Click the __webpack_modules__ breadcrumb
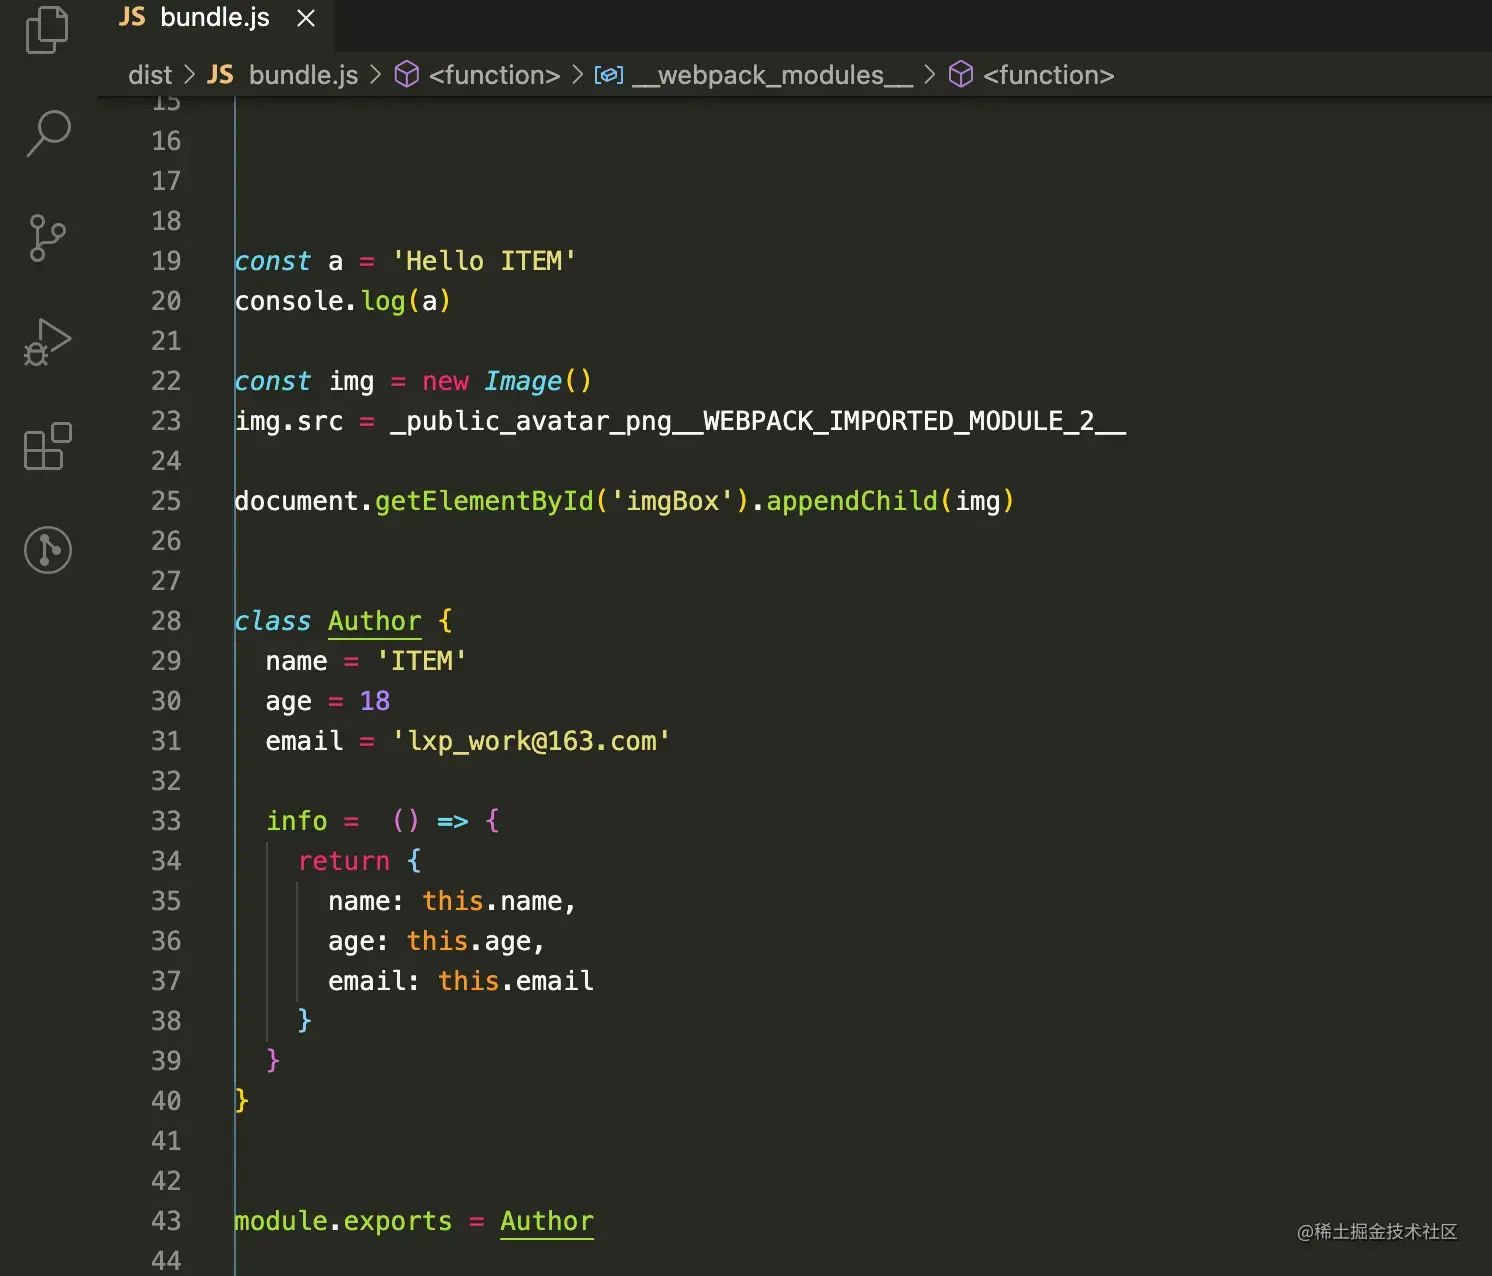Screen dimensions: 1492x1276 coord(773,75)
